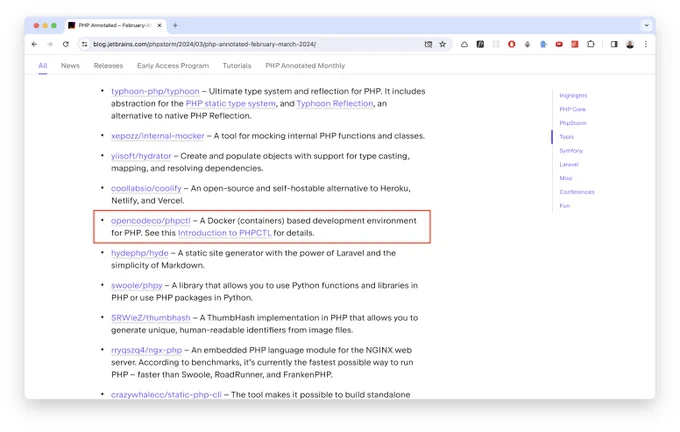The image size is (680, 432).
Task: Jump to Fun in the sidebar
Action: [x=565, y=206]
